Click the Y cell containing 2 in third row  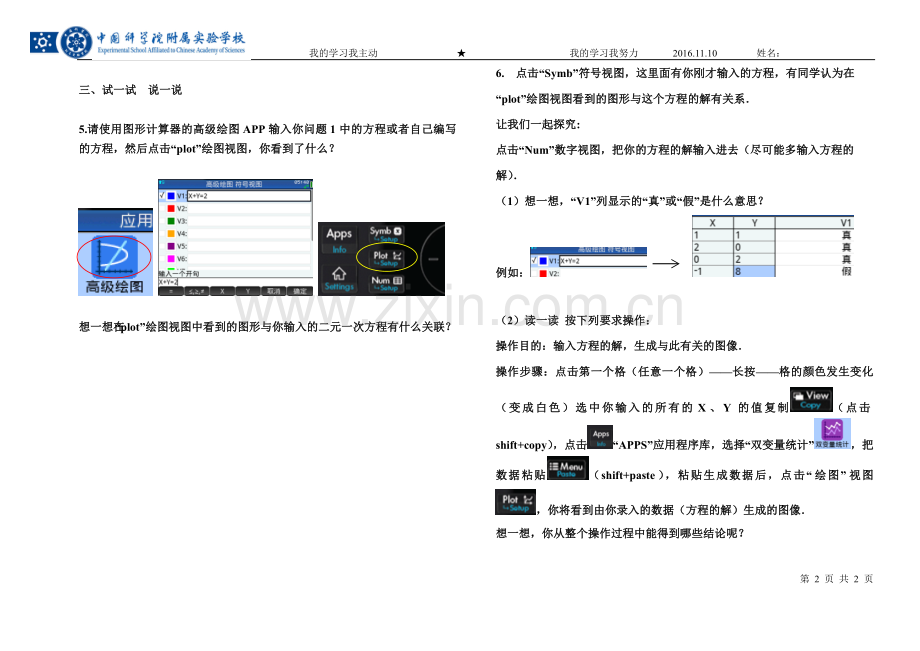pos(754,259)
